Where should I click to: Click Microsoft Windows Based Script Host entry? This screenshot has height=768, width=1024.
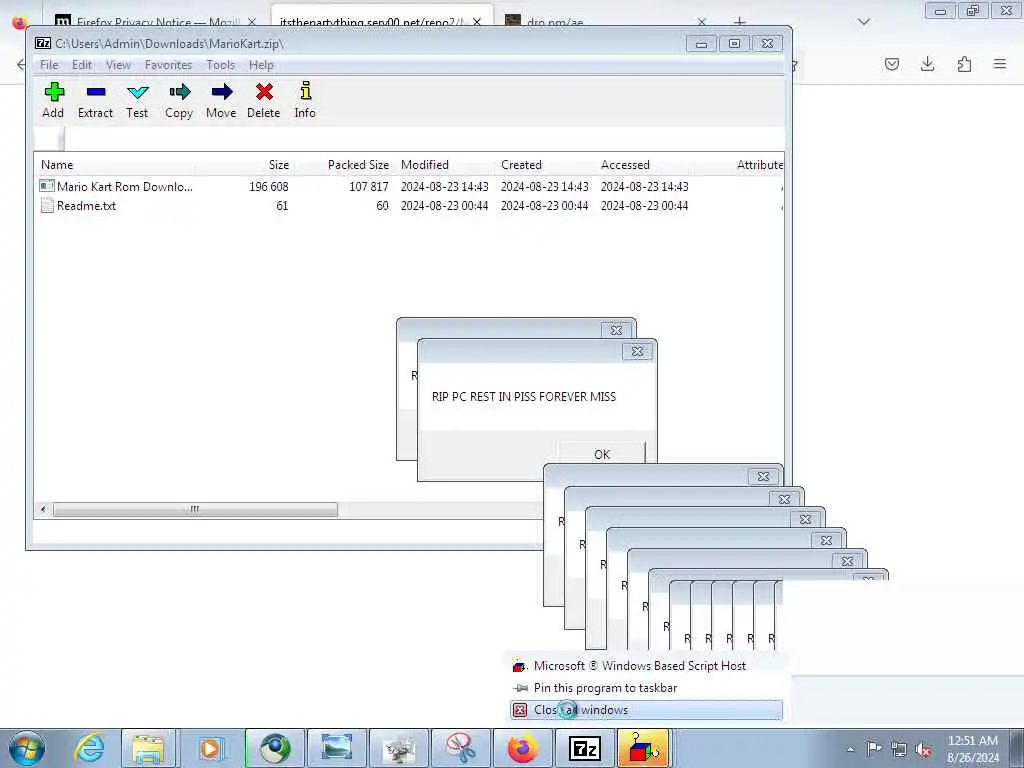(x=646, y=665)
